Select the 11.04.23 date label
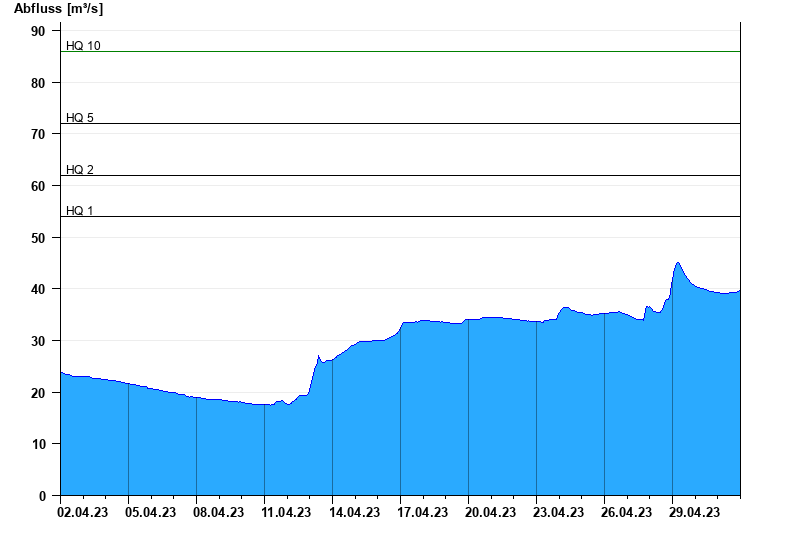 coord(286,512)
